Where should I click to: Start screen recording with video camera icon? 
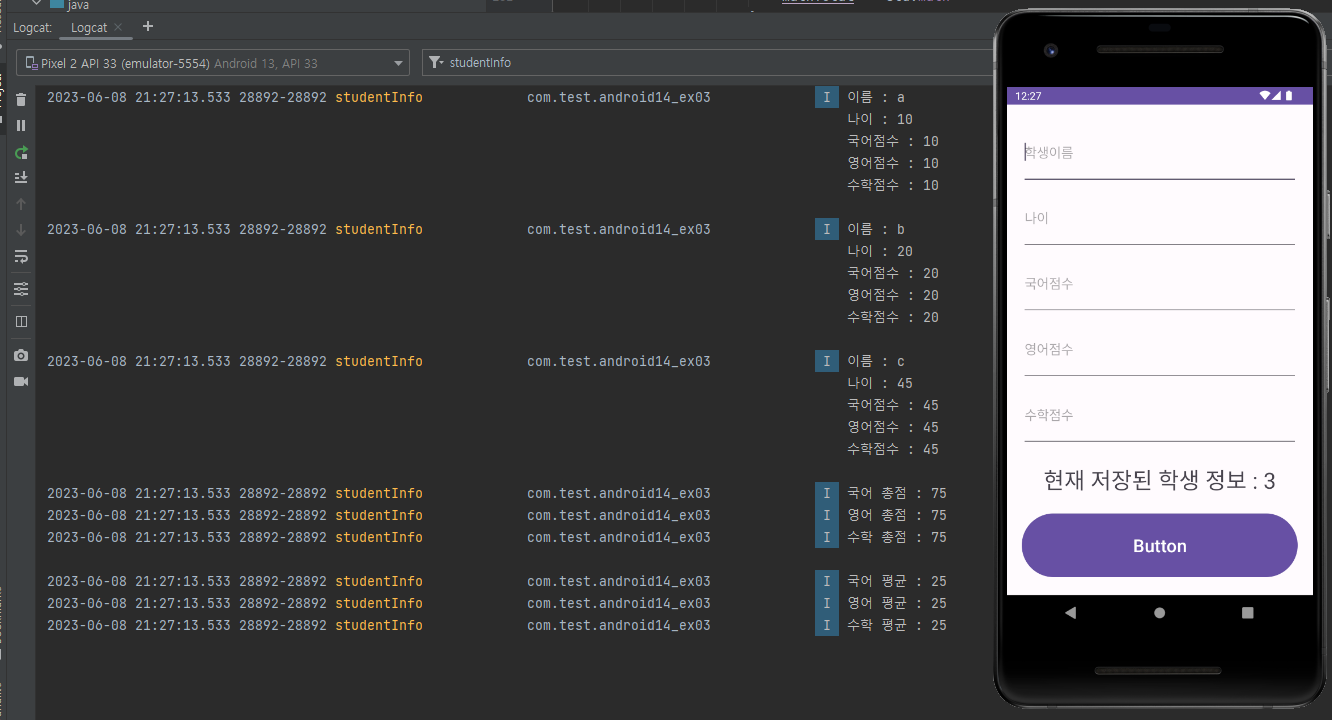click(21, 381)
